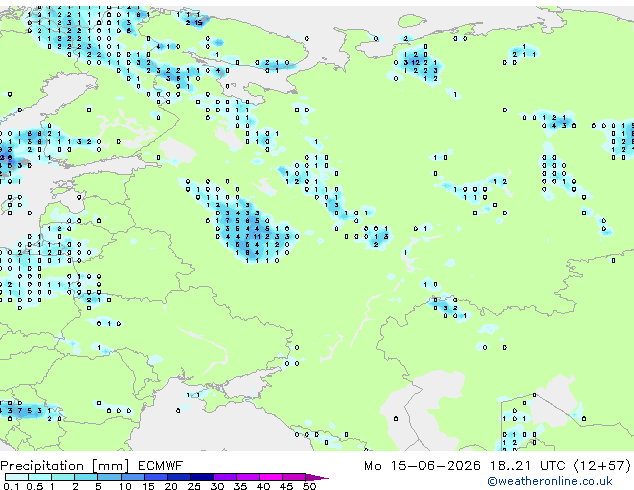Click the weatheronline.co.uk copyright link
This screenshot has width=634, height=490.
tap(550, 481)
